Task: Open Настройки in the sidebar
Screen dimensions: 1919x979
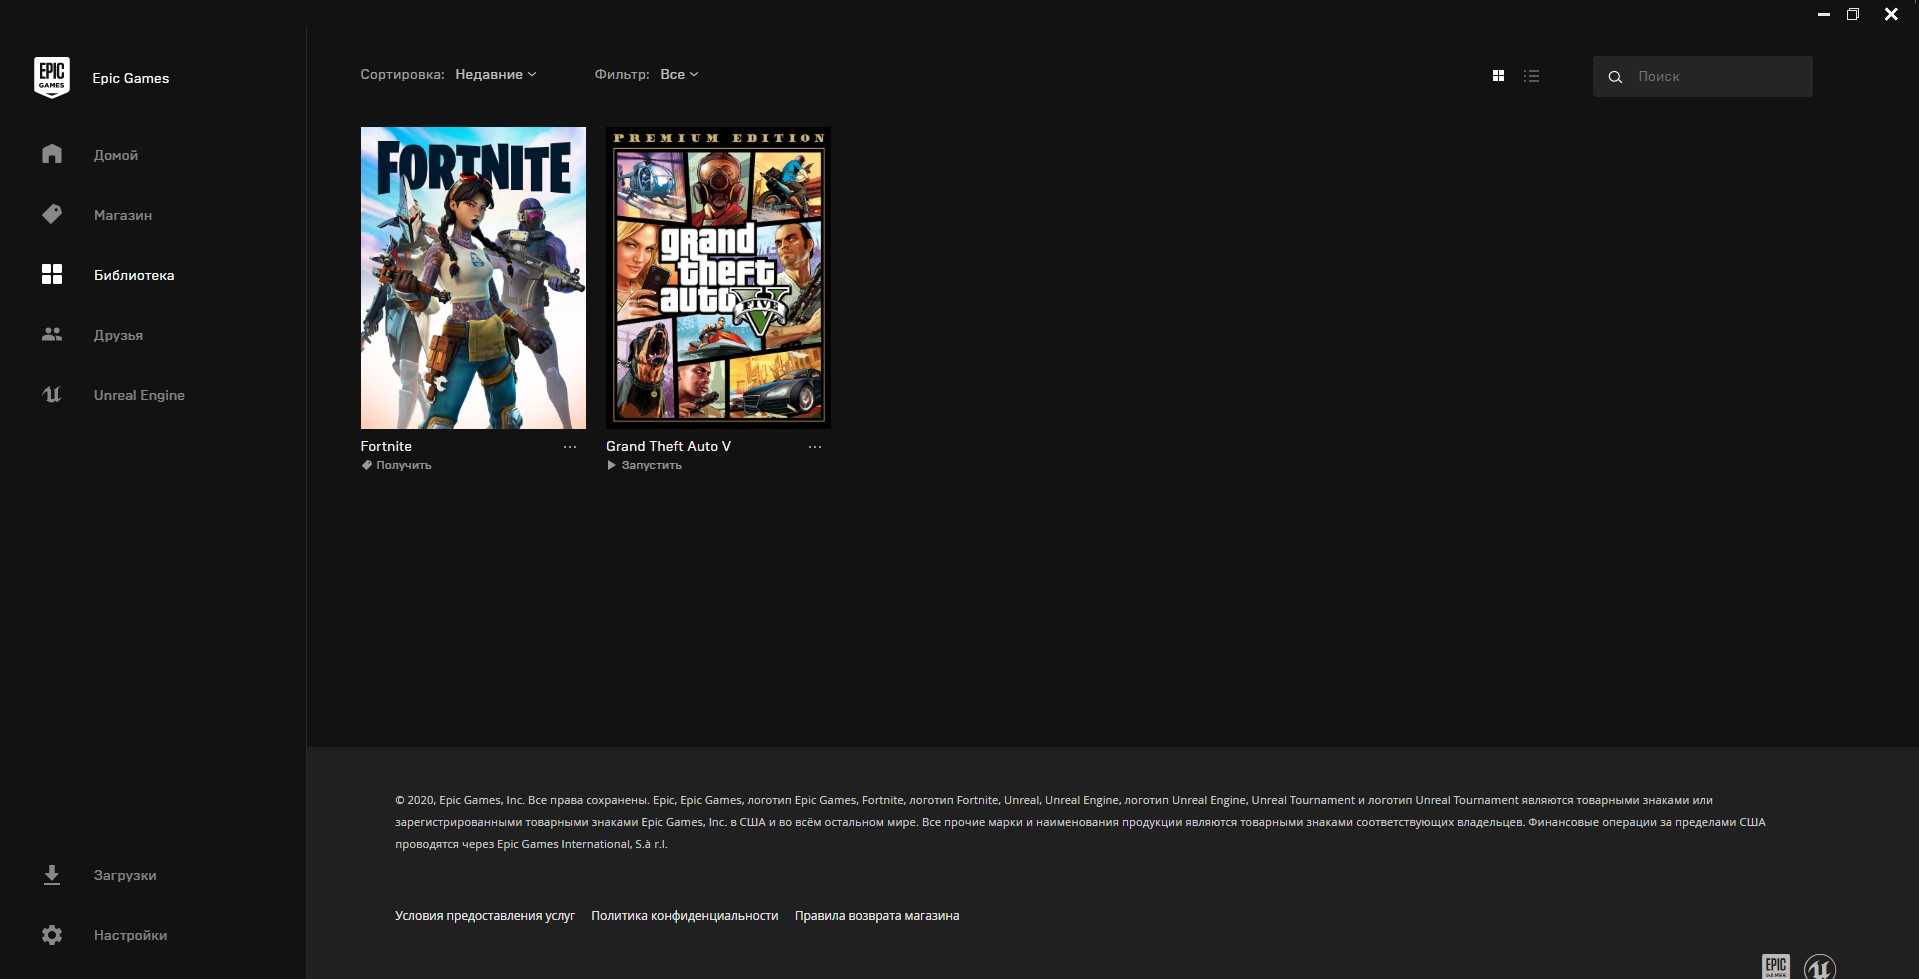Action: point(130,935)
